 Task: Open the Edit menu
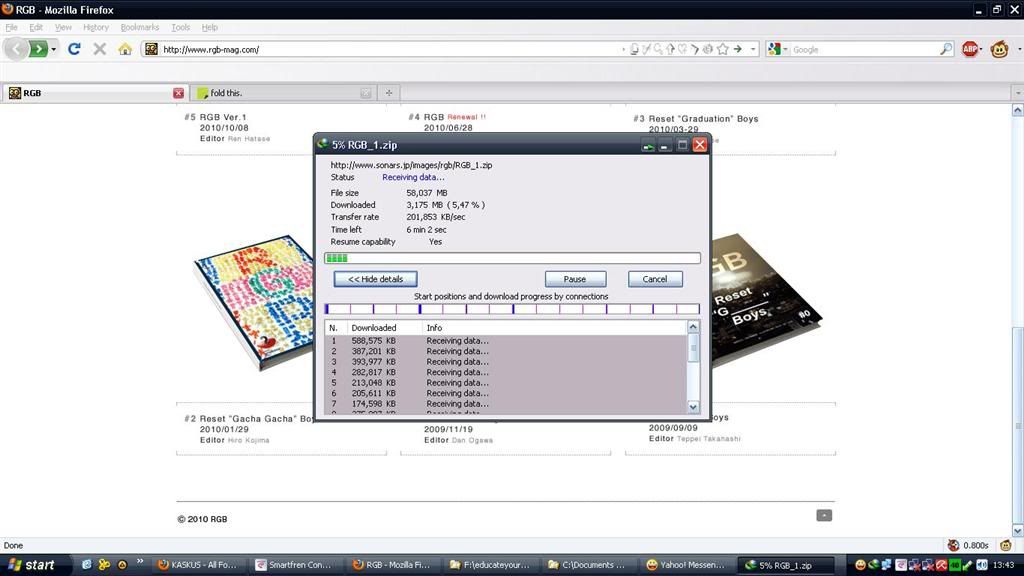tap(36, 27)
